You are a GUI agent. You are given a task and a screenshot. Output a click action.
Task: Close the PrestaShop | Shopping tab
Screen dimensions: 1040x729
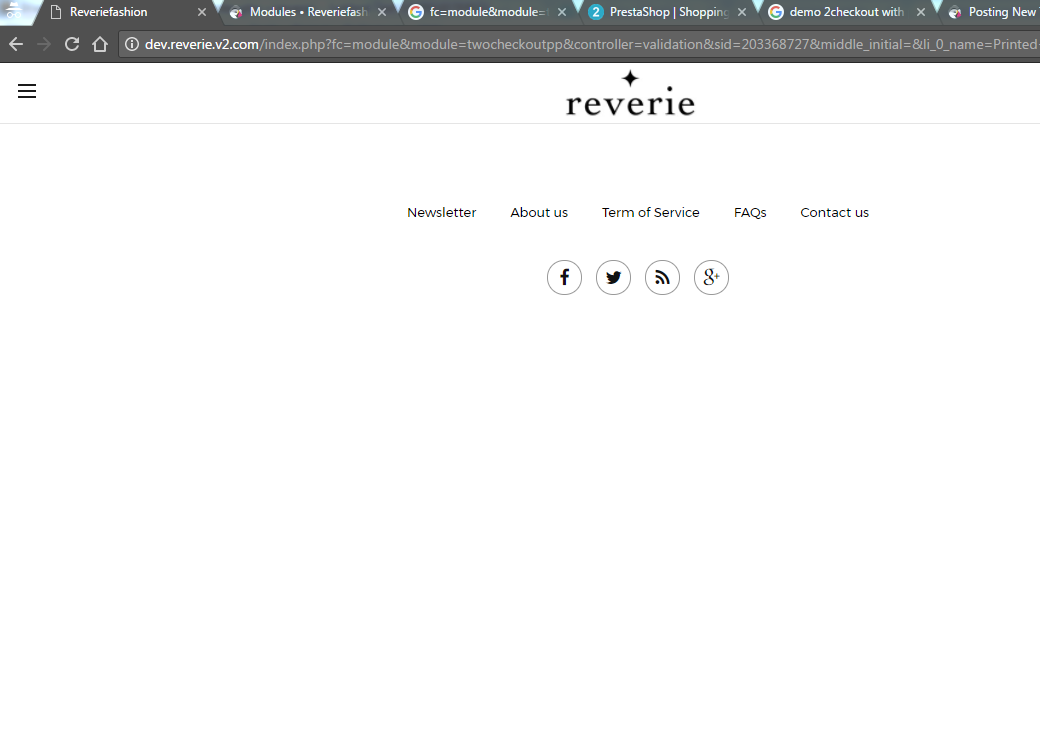742,12
